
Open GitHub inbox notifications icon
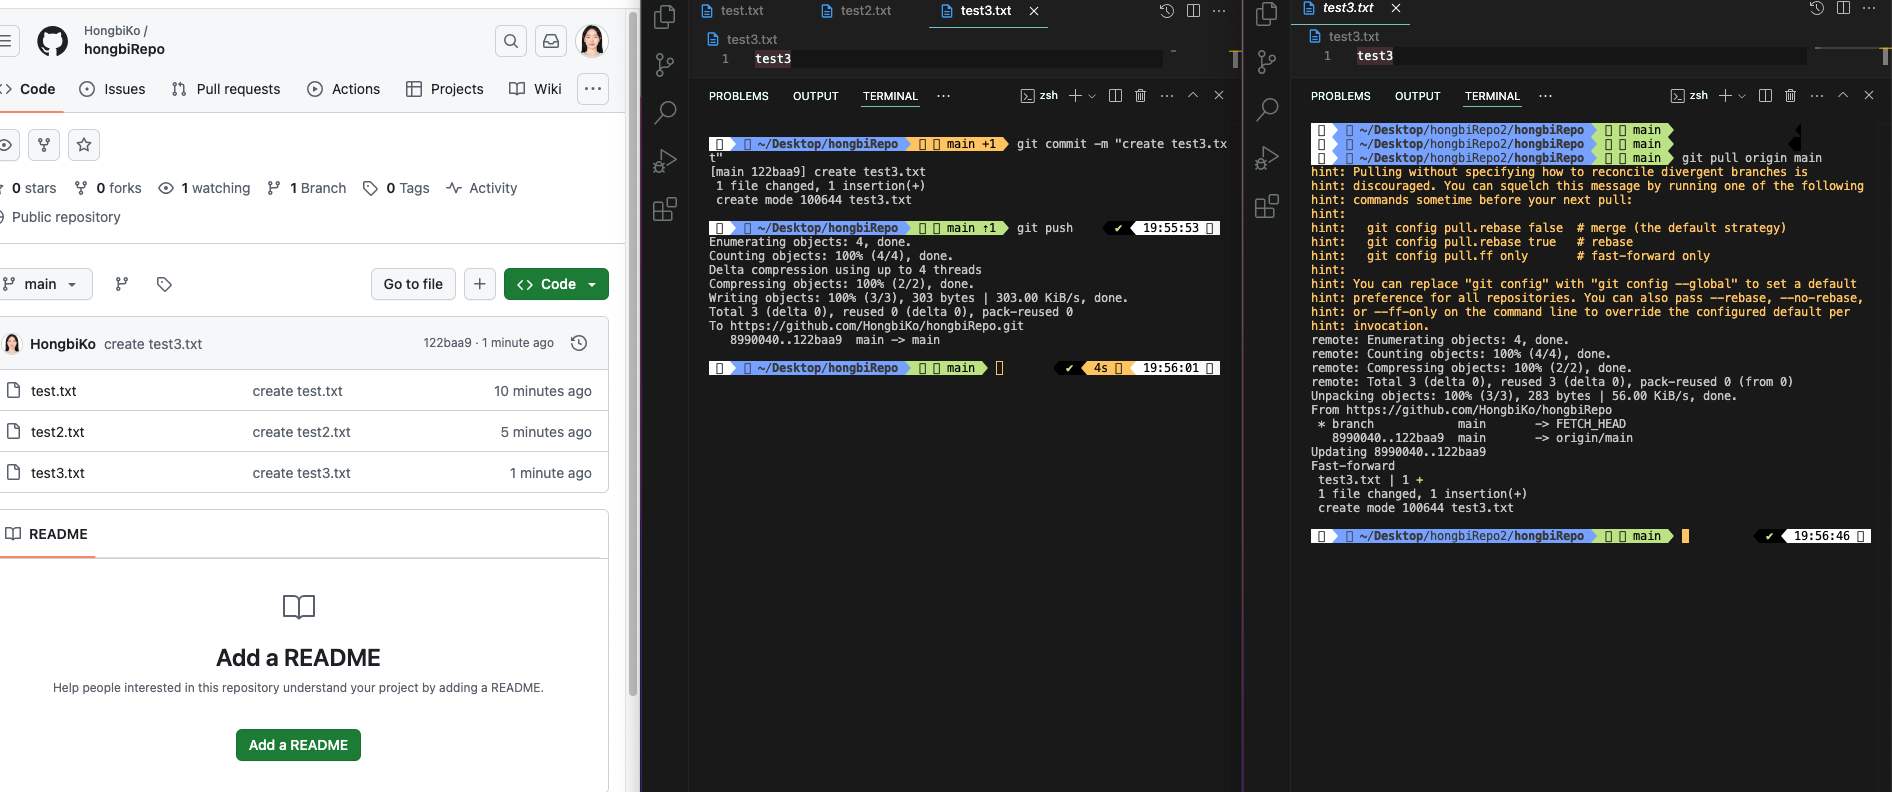(551, 41)
